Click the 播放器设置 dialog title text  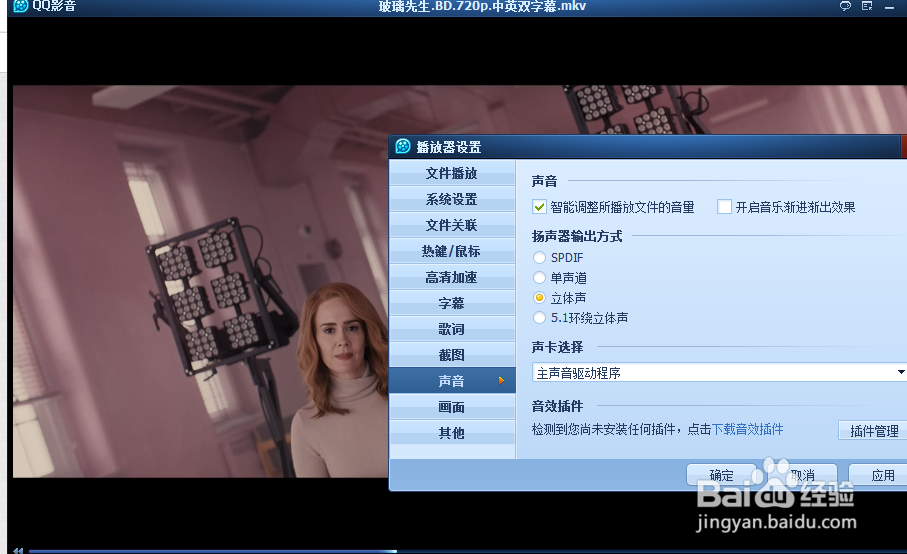coord(449,147)
